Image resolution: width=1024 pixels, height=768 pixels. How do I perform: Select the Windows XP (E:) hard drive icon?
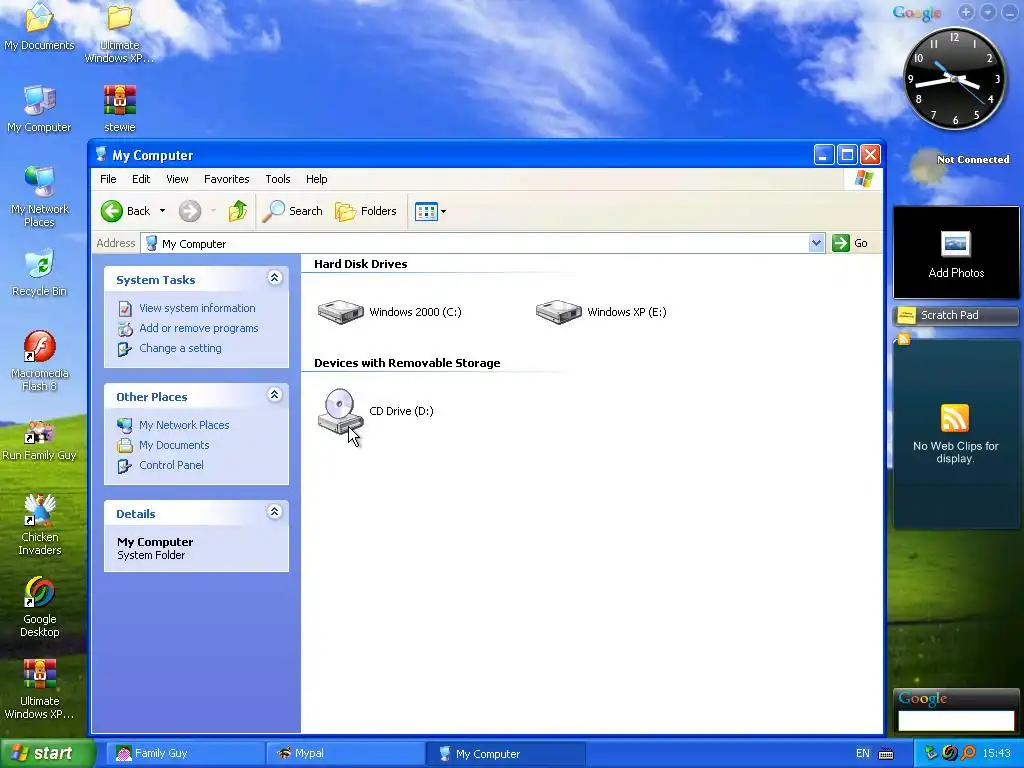click(558, 312)
